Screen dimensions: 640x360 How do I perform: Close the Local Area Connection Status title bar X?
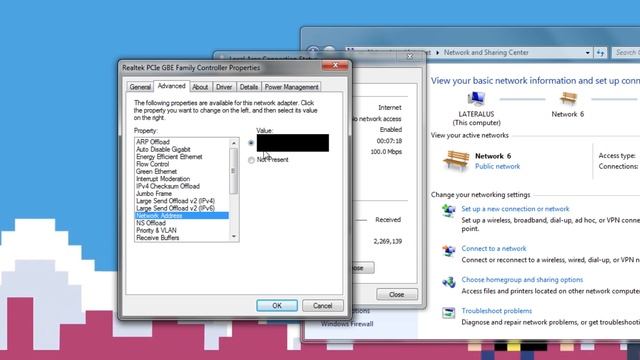click(x=410, y=56)
